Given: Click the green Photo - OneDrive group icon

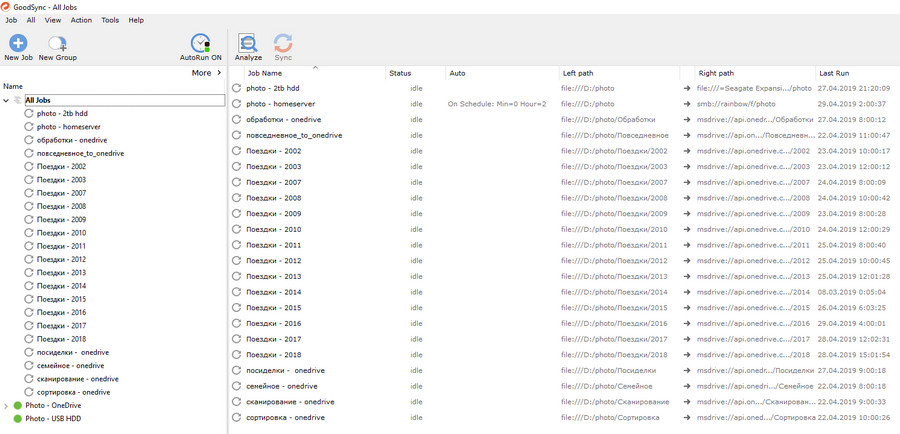Looking at the screenshot, I should coord(17,406).
